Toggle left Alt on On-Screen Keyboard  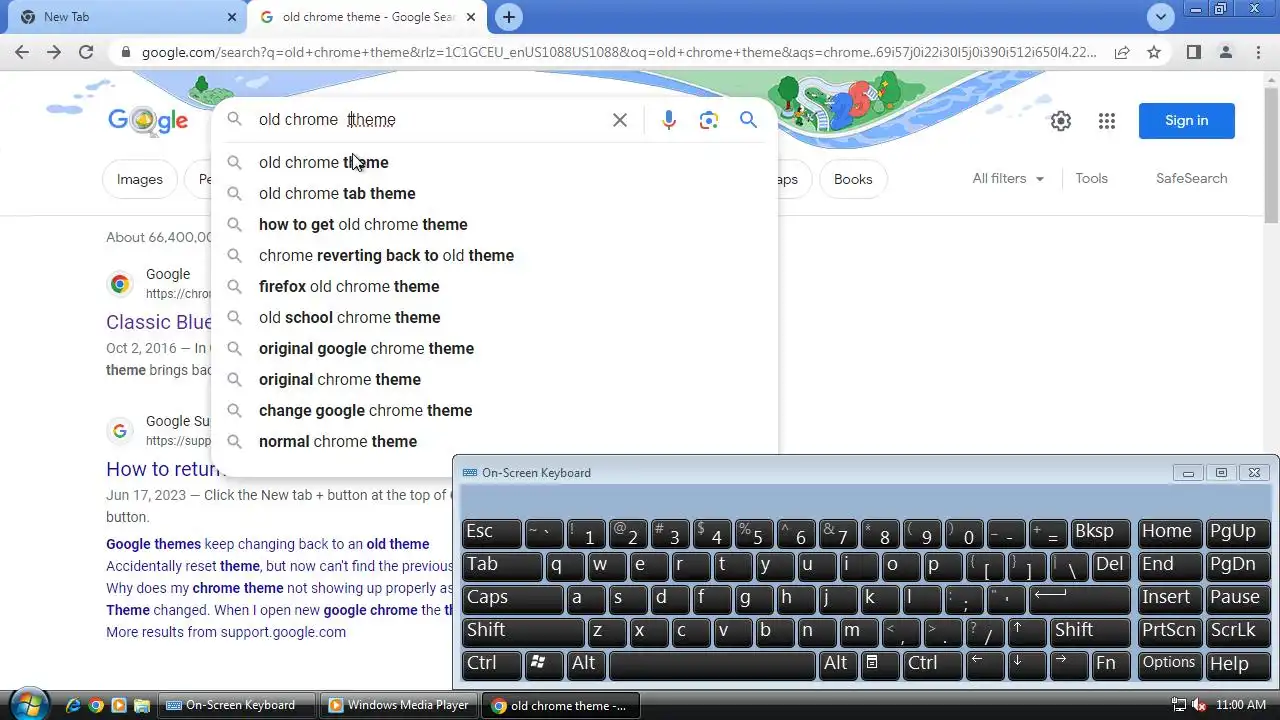click(585, 664)
